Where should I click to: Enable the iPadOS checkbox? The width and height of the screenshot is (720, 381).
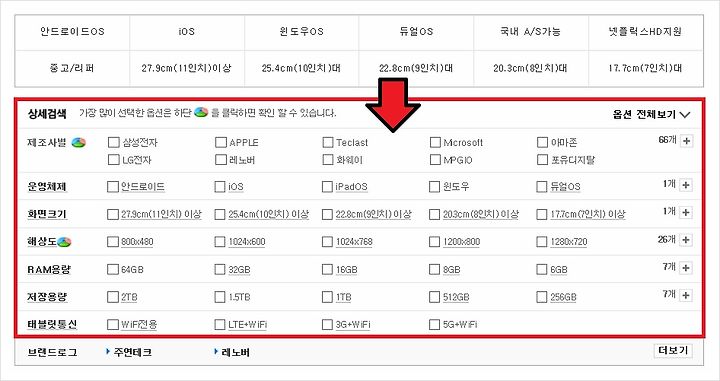[327, 187]
